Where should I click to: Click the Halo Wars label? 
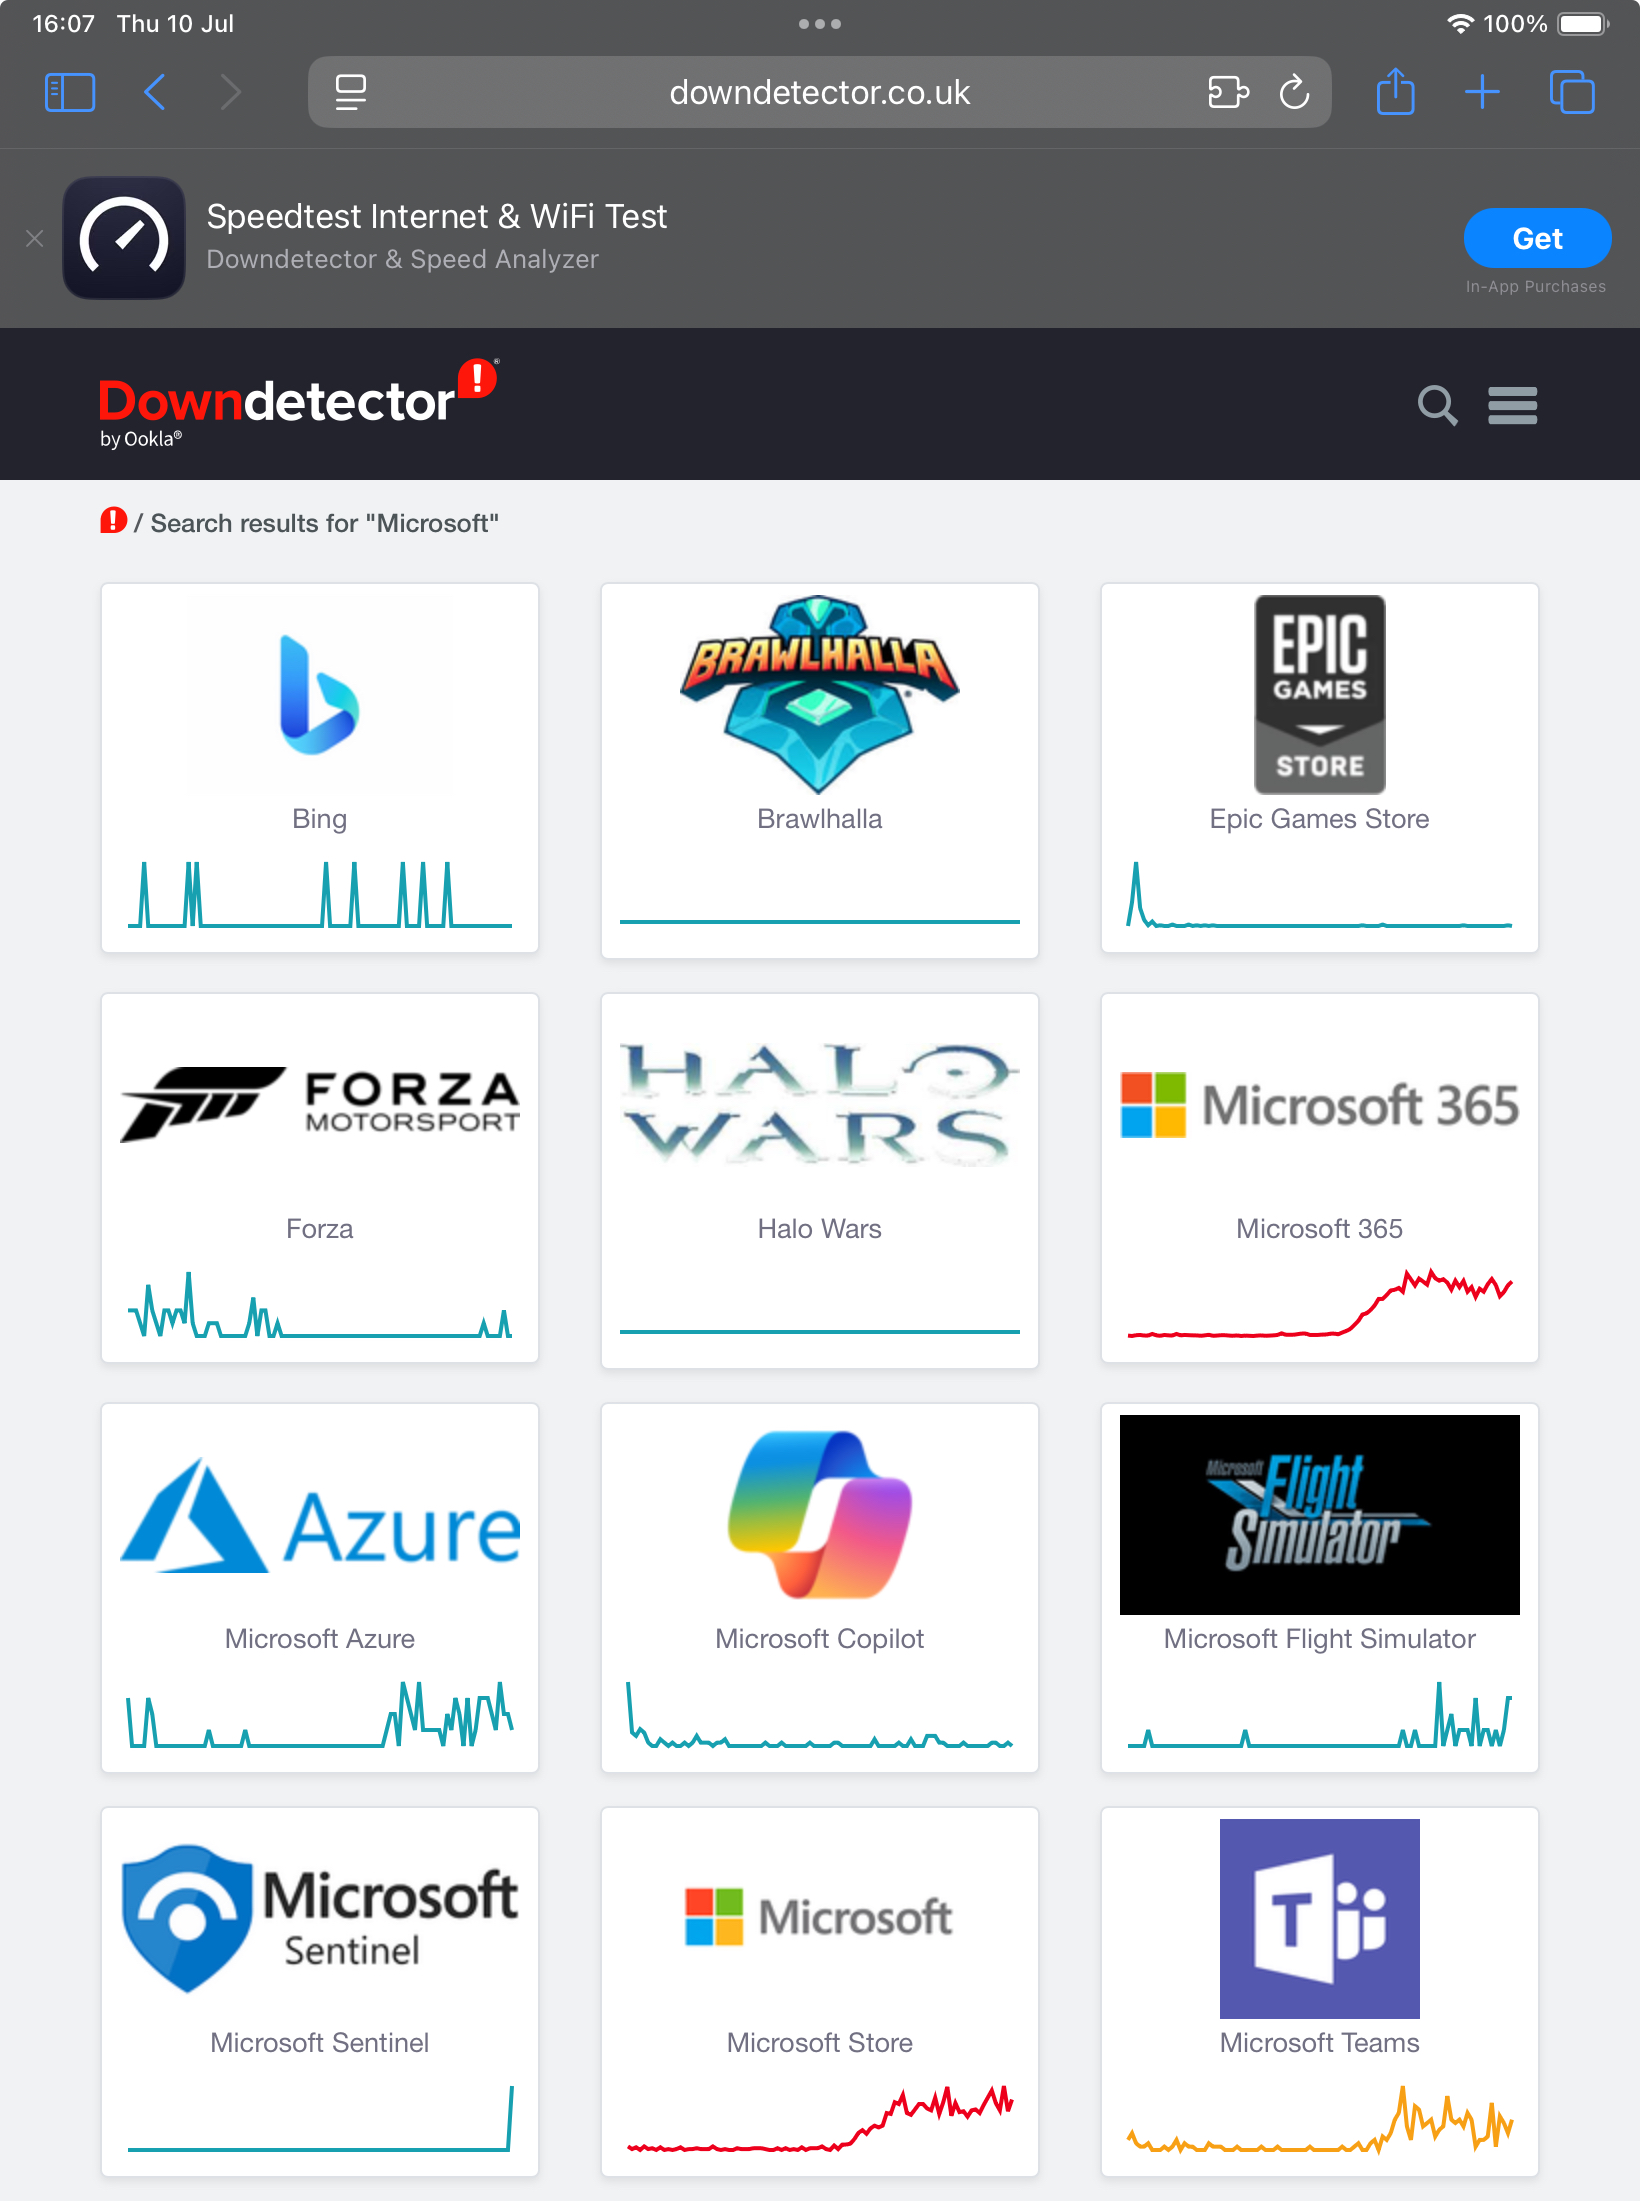coord(820,1229)
